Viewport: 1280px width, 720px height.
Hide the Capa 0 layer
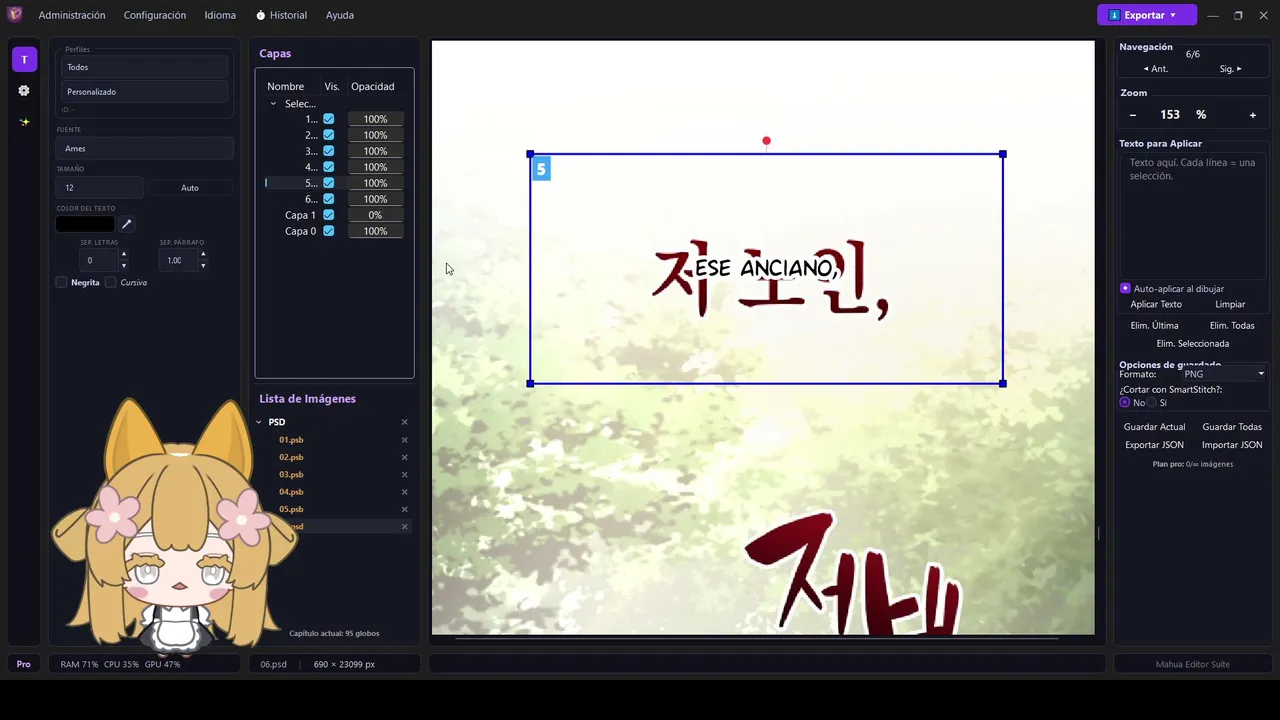[328, 231]
